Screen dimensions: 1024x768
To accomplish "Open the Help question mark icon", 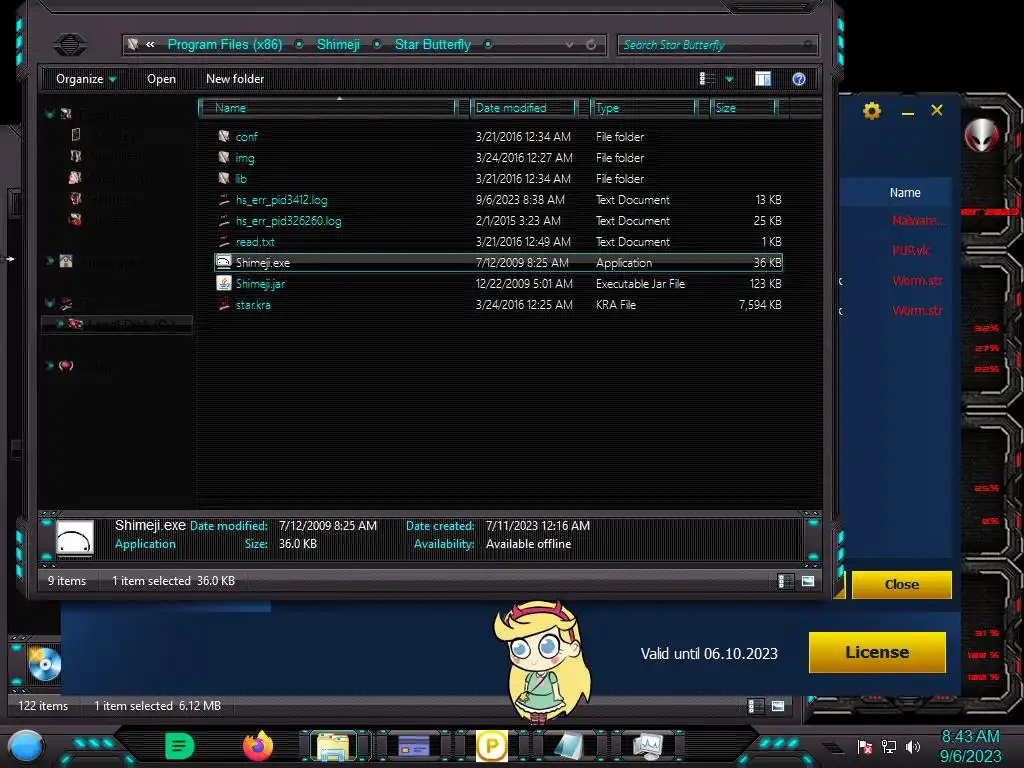I will (x=799, y=79).
